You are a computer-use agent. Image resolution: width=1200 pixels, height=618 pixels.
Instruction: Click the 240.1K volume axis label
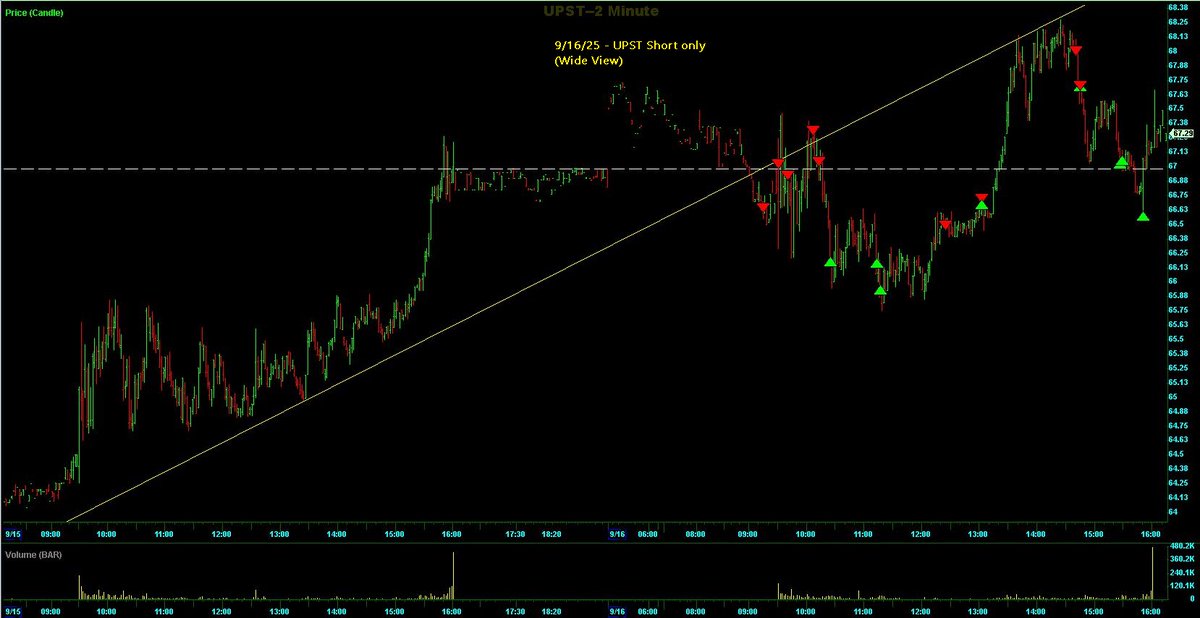(x=1180, y=573)
